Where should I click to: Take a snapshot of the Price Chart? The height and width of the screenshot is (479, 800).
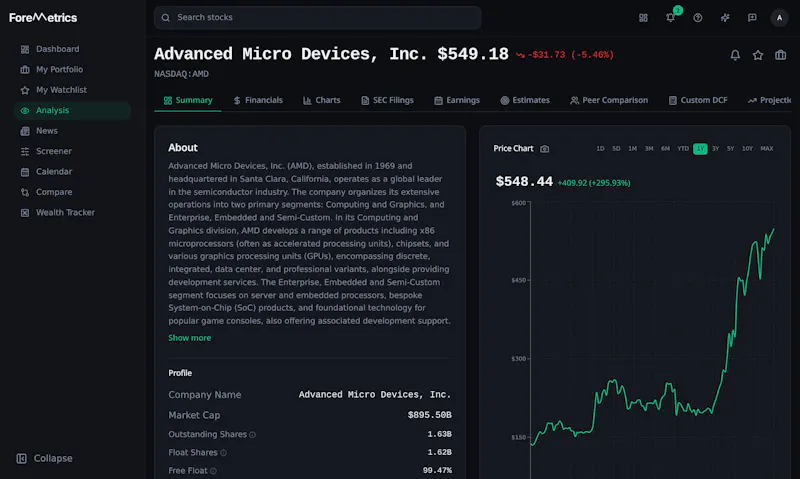(x=544, y=149)
